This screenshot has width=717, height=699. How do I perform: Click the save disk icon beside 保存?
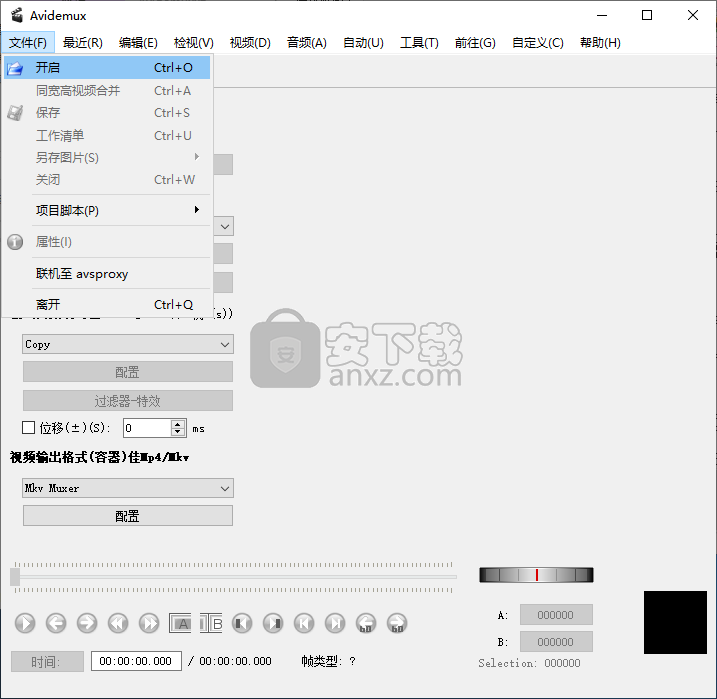point(15,112)
